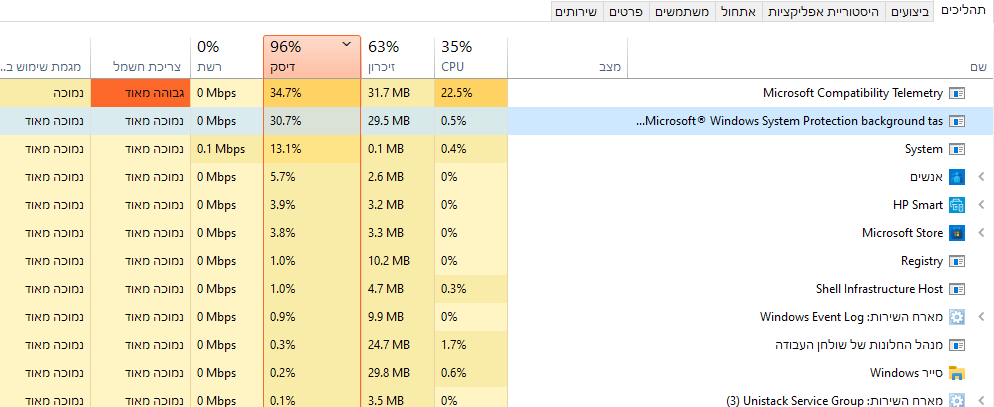Click the 10.2 MB memory cell
This screenshot has height=407, width=994.
[x=398, y=261]
